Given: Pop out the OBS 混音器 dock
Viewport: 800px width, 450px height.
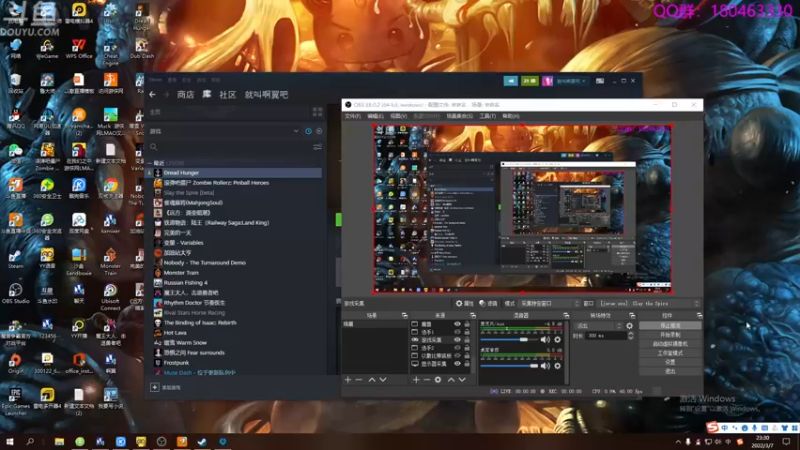Looking at the screenshot, I should [x=566, y=315].
